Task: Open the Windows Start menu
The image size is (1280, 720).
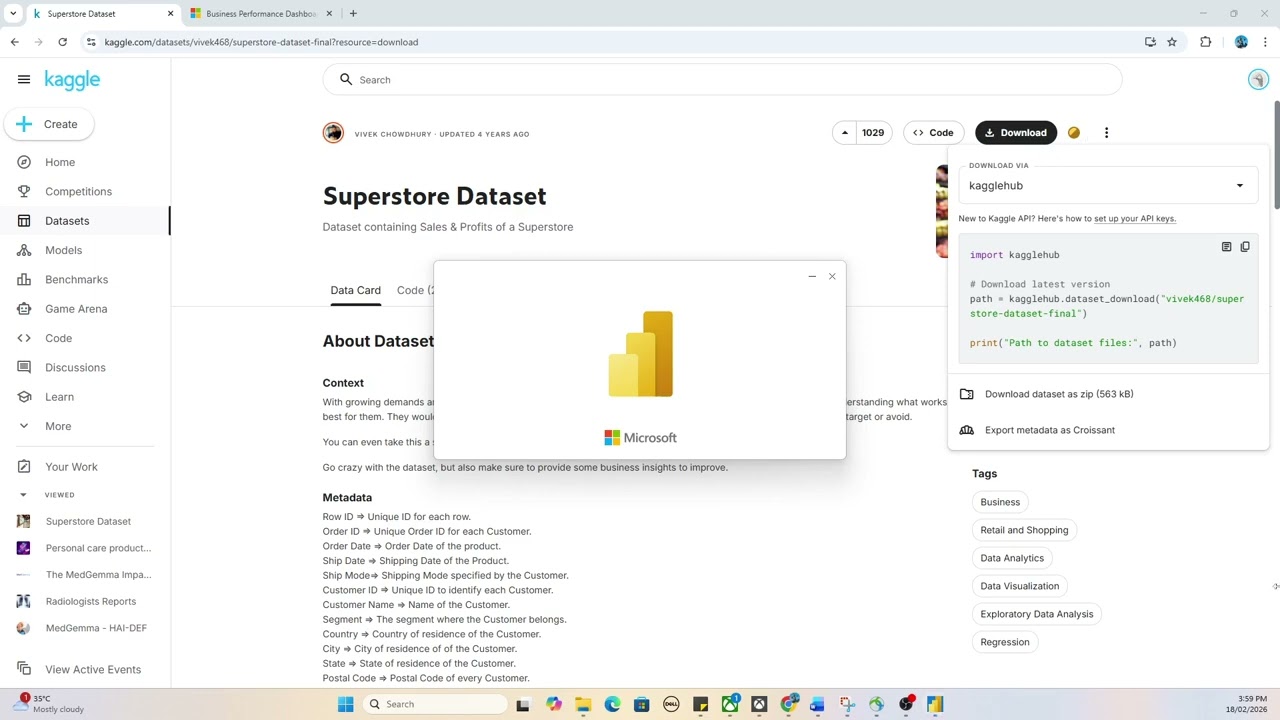Action: [345, 704]
